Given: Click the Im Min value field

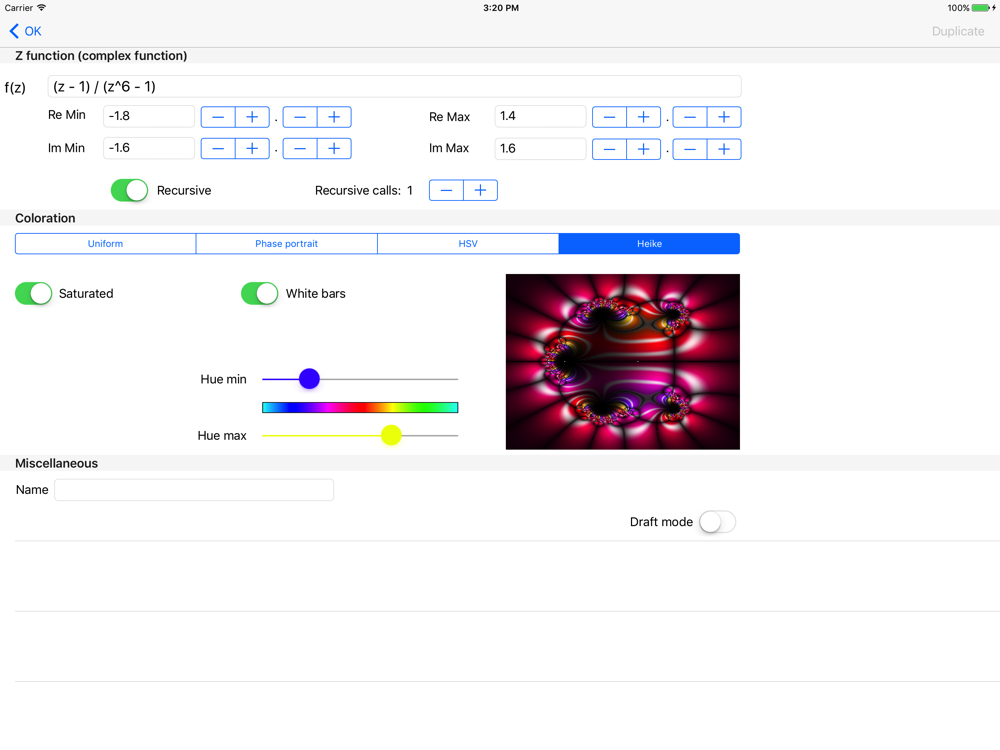Looking at the screenshot, I should (x=149, y=148).
